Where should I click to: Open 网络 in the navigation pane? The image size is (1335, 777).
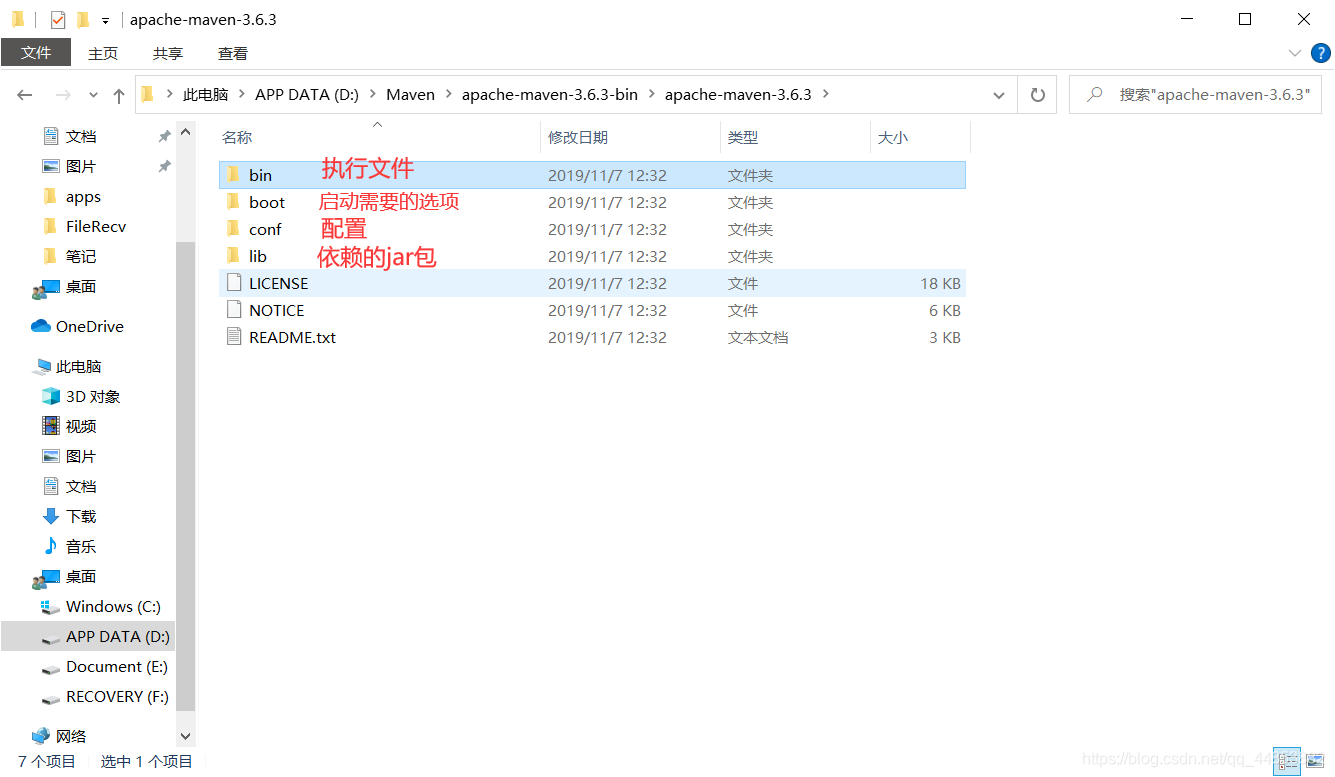point(70,736)
